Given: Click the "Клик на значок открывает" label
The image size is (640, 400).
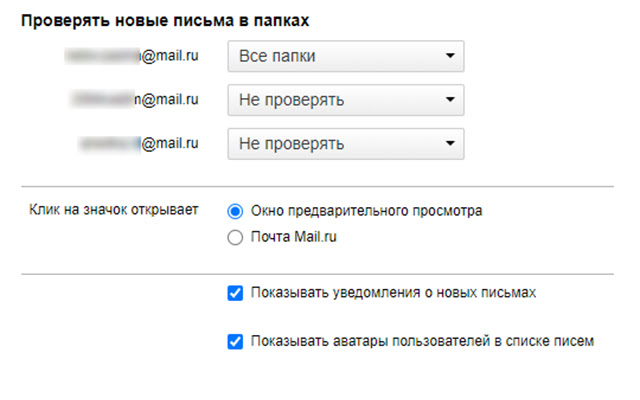Looking at the screenshot, I should point(115,211).
